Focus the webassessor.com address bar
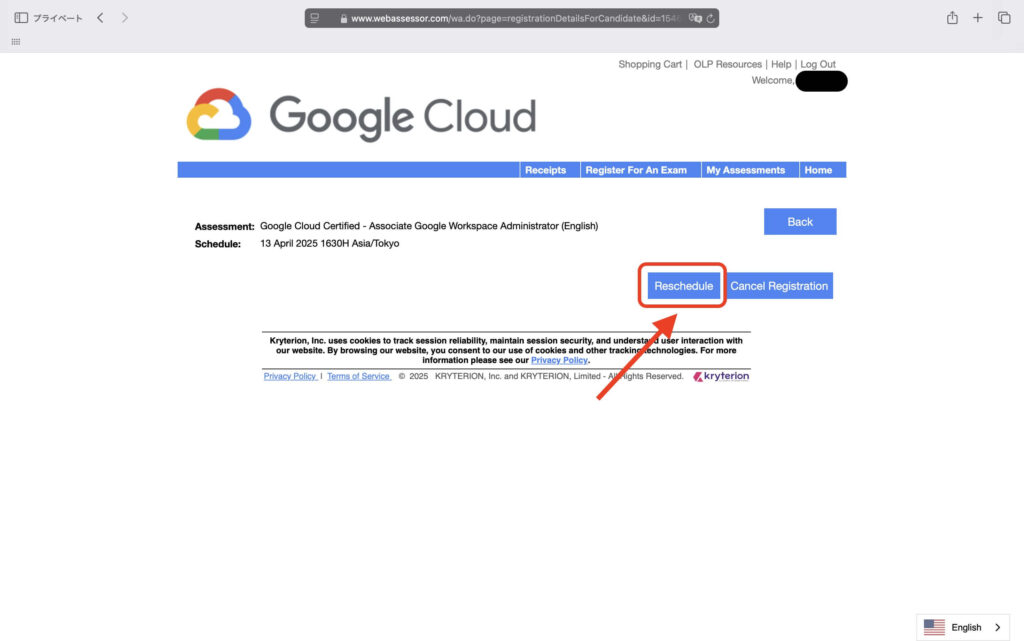The width and height of the screenshot is (1024, 641). tap(512, 18)
